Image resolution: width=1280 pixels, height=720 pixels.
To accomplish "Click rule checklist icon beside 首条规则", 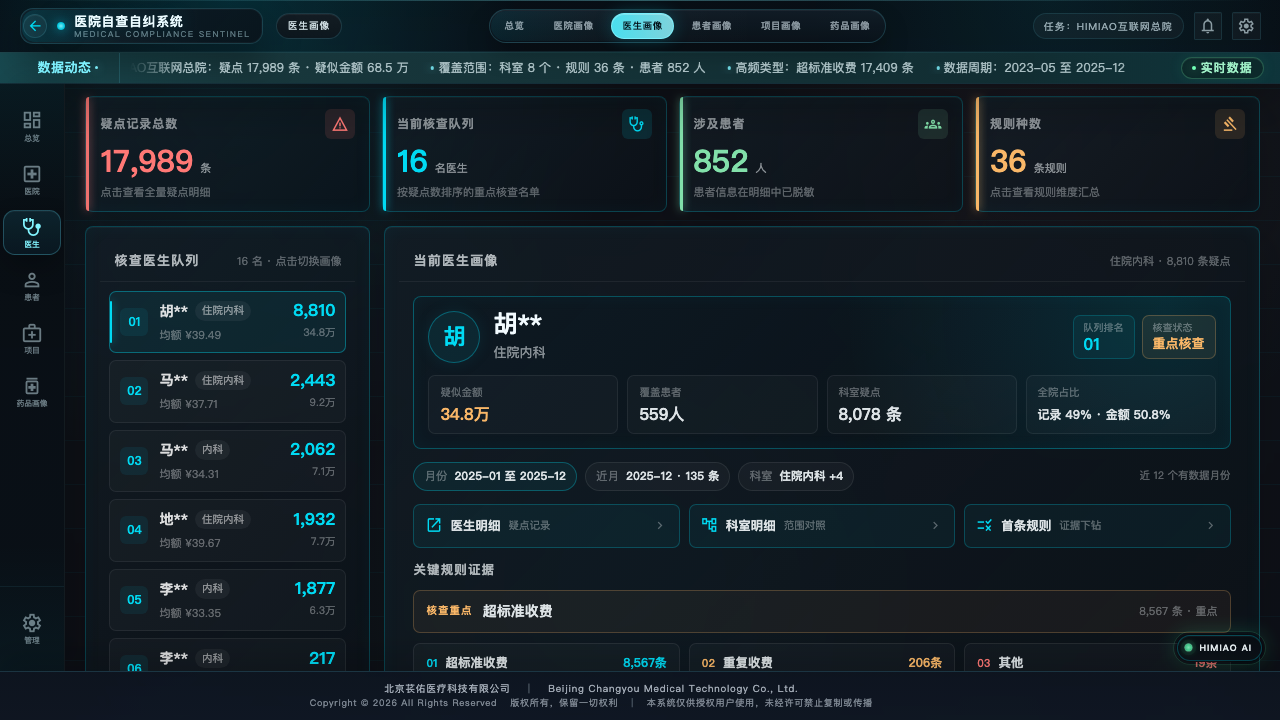I will [984, 525].
